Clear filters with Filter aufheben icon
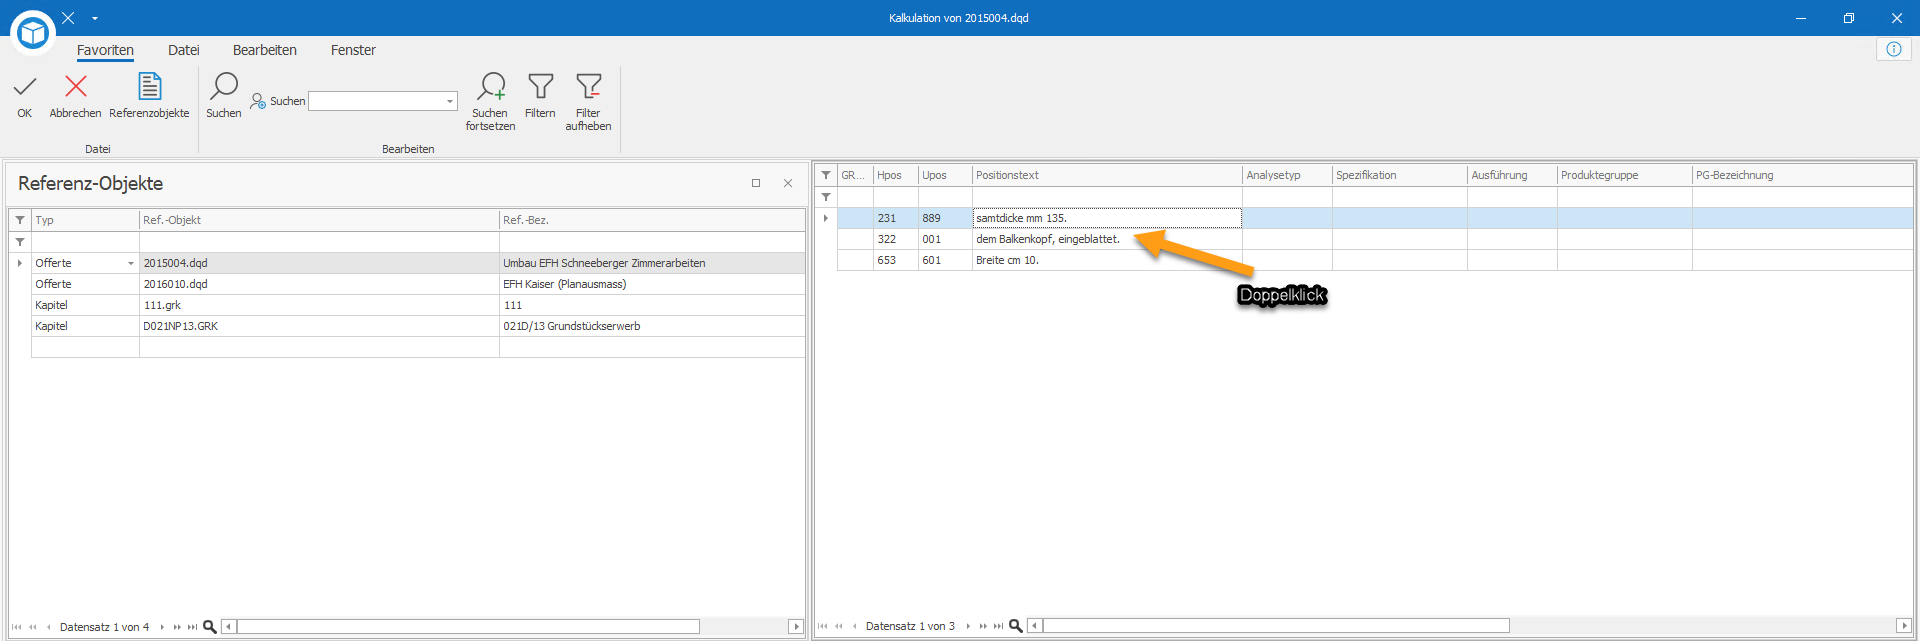This screenshot has width=1920, height=641. [589, 87]
